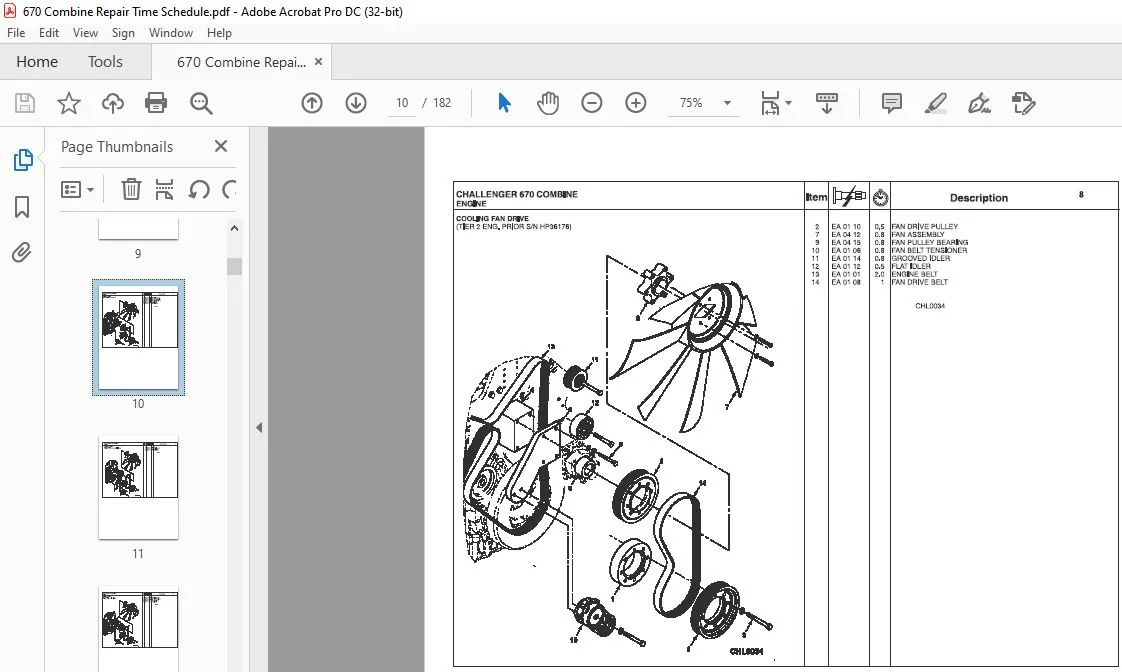
Task: Click the Save file icon
Action: (25, 103)
